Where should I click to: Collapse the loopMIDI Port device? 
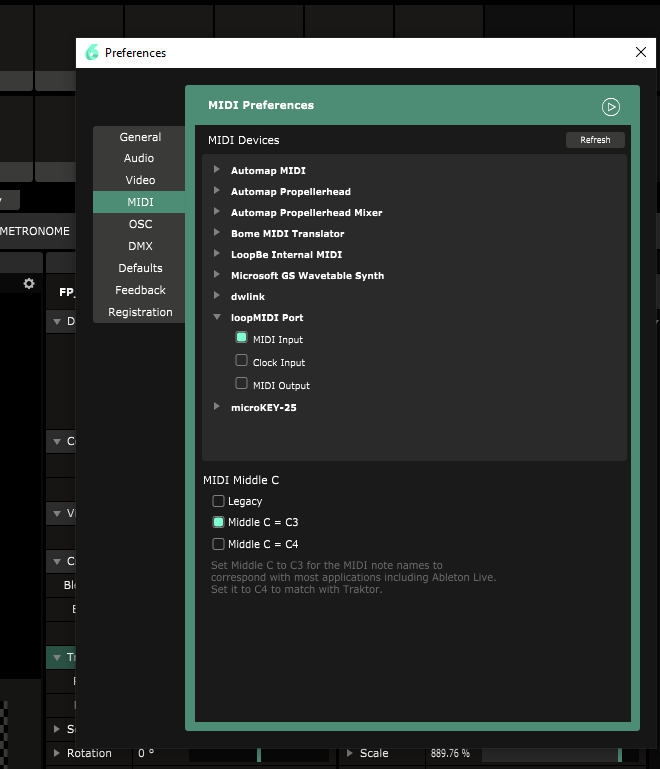(217, 317)
